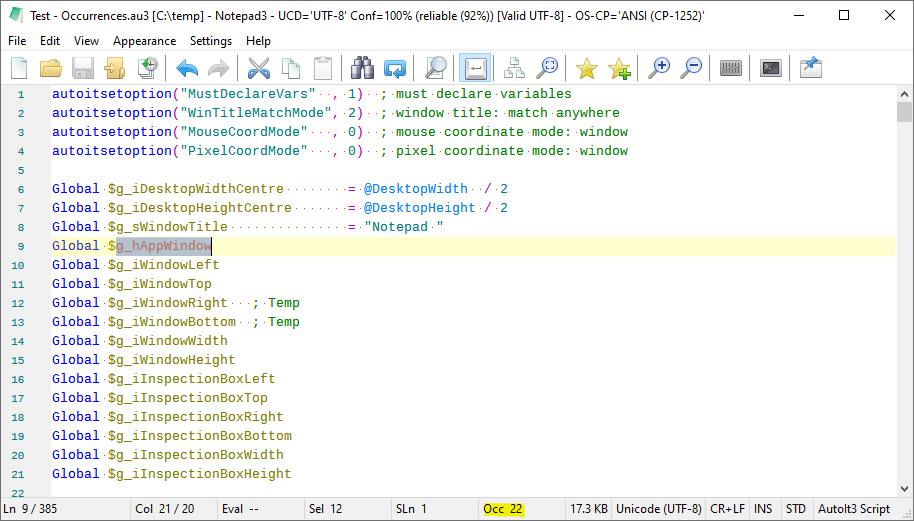Click the "PixelCoordMode" string on line 4
Viewport: 914px width, 521px height.
pyautogui.click(x=244, y=151)
